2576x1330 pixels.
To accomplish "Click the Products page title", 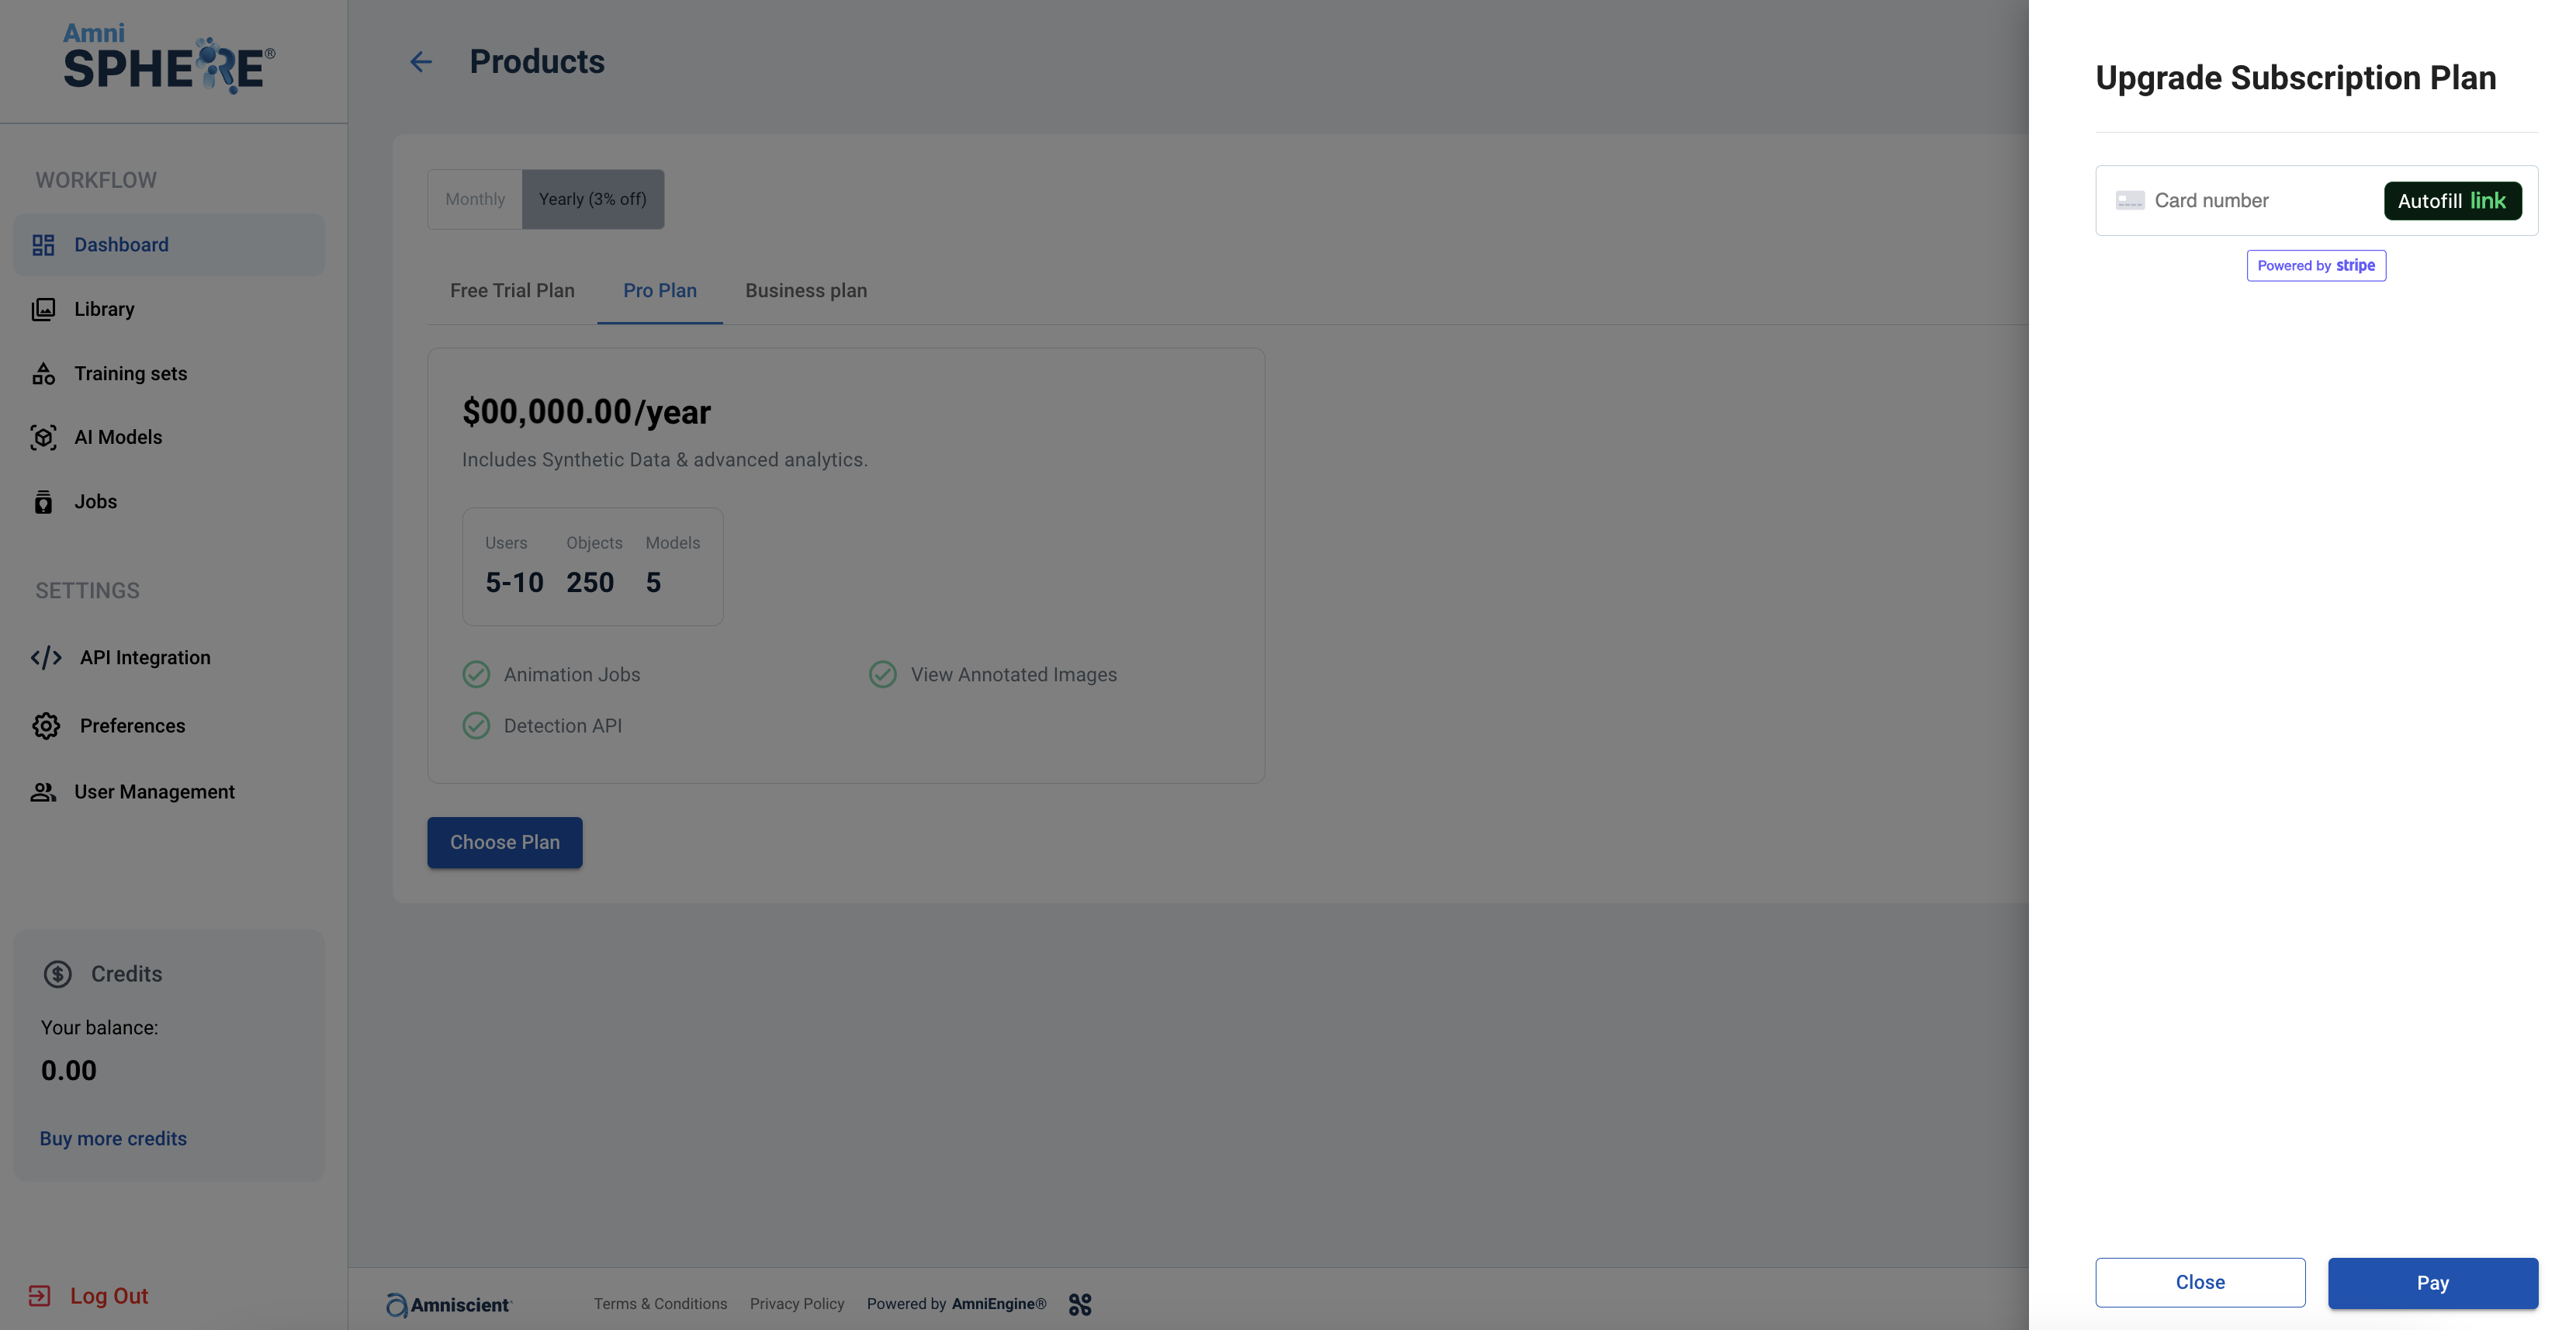I will click(537, 62).
